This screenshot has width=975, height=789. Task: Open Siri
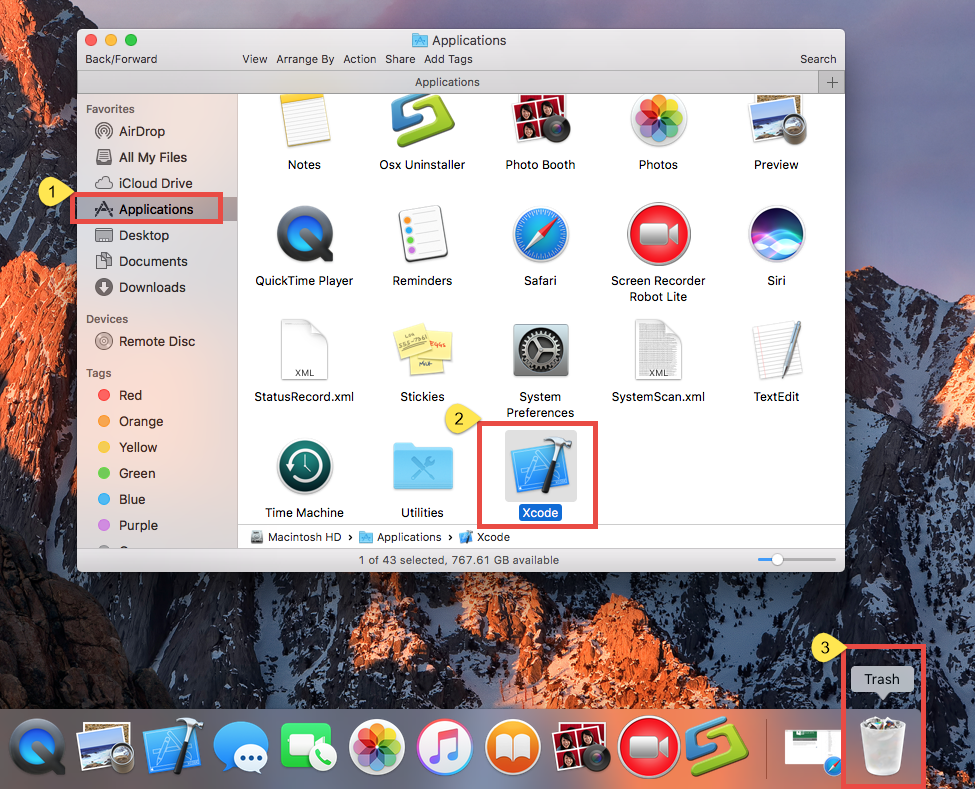tap(776, 233)
